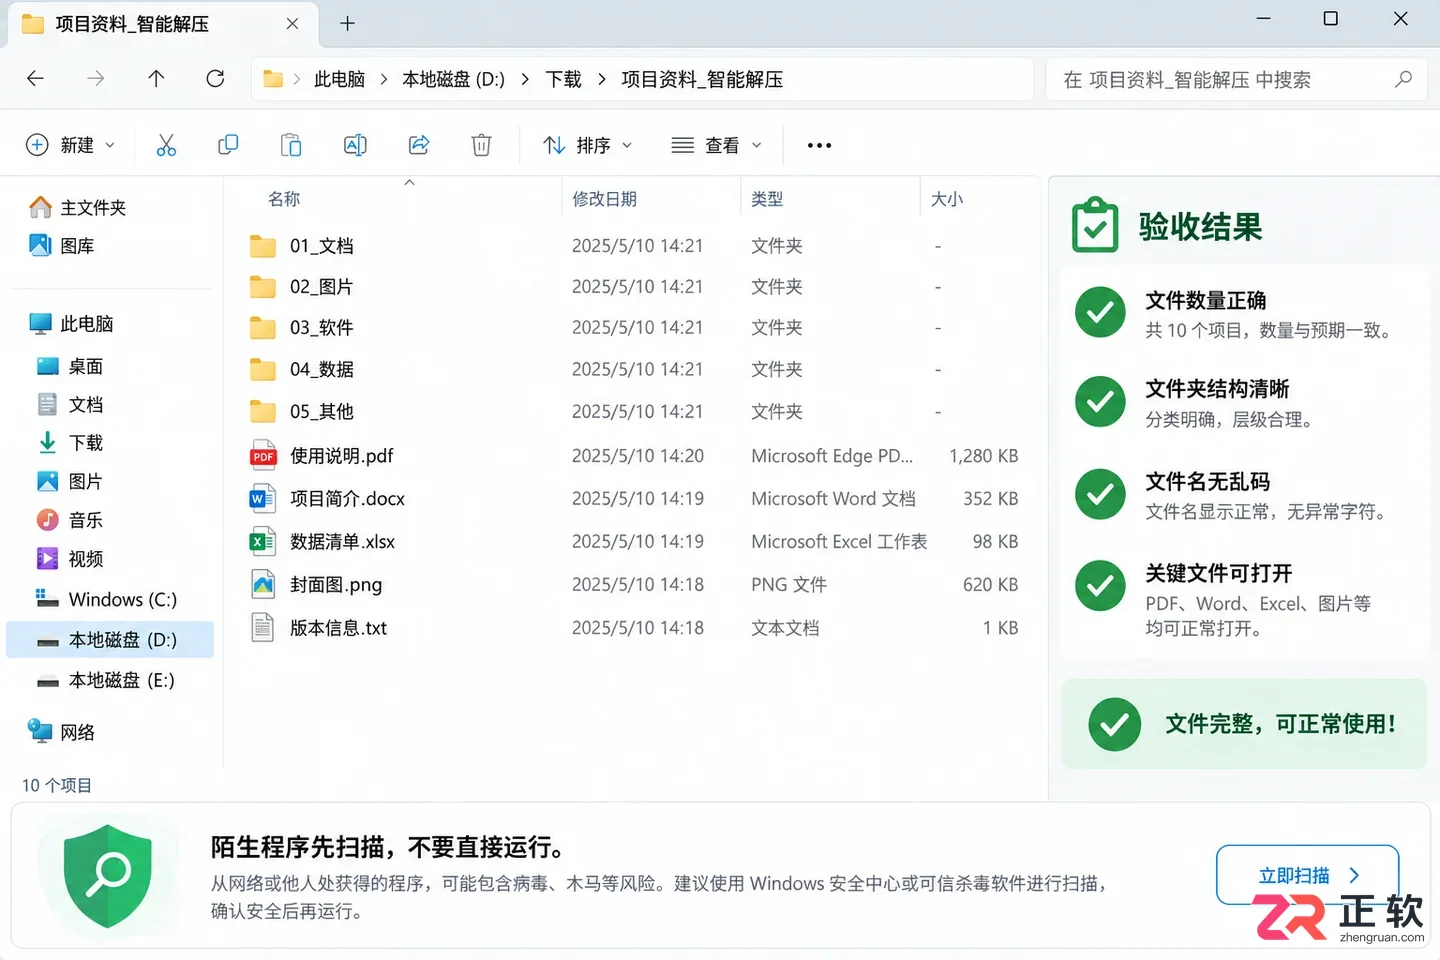The height and width of the screenshot is (960, 1440).
Task: Click the Delete trash can icon
Action: click(x=481, y=145)
